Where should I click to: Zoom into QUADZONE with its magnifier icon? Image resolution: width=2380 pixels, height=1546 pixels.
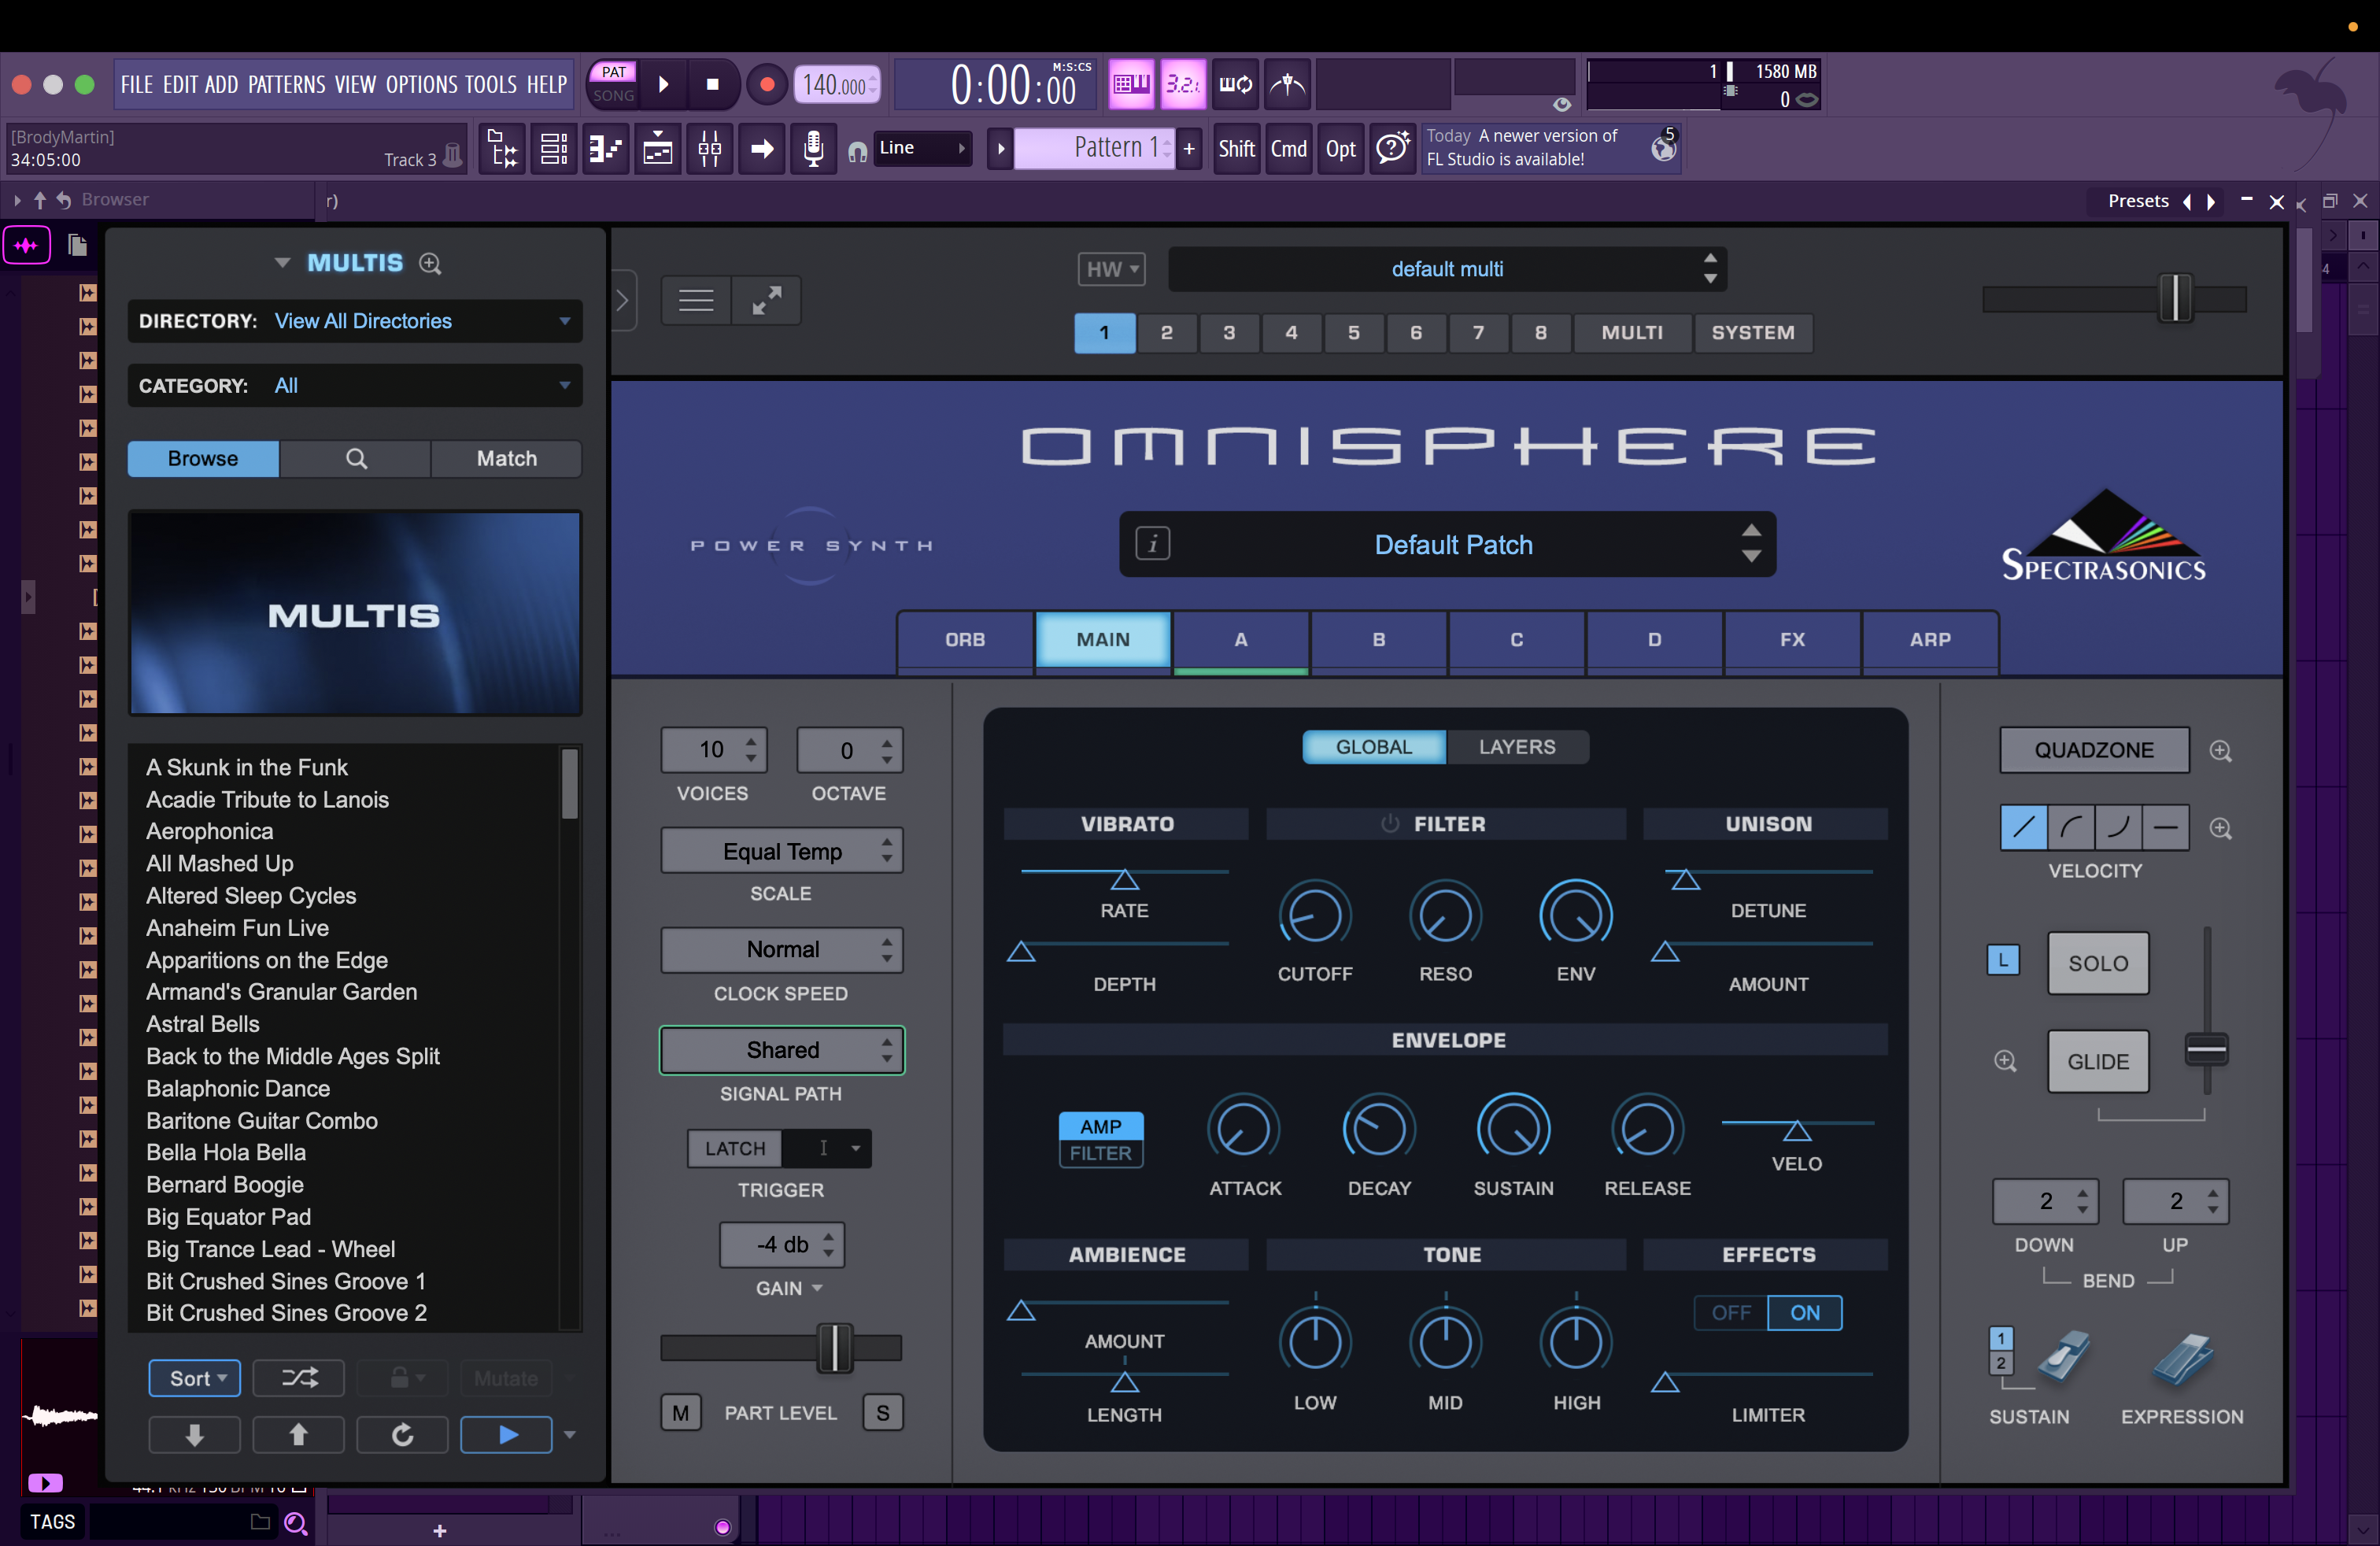pos(2220,751)
